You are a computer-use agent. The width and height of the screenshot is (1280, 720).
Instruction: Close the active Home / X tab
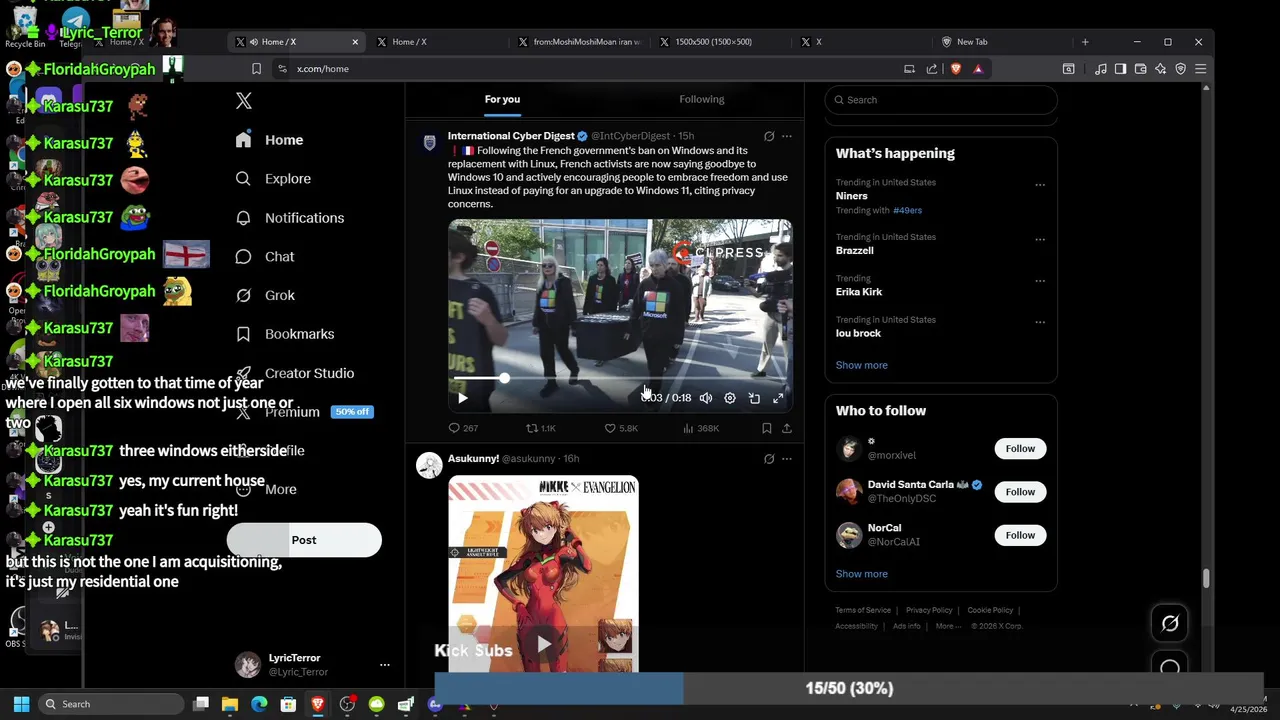[355, 42]
